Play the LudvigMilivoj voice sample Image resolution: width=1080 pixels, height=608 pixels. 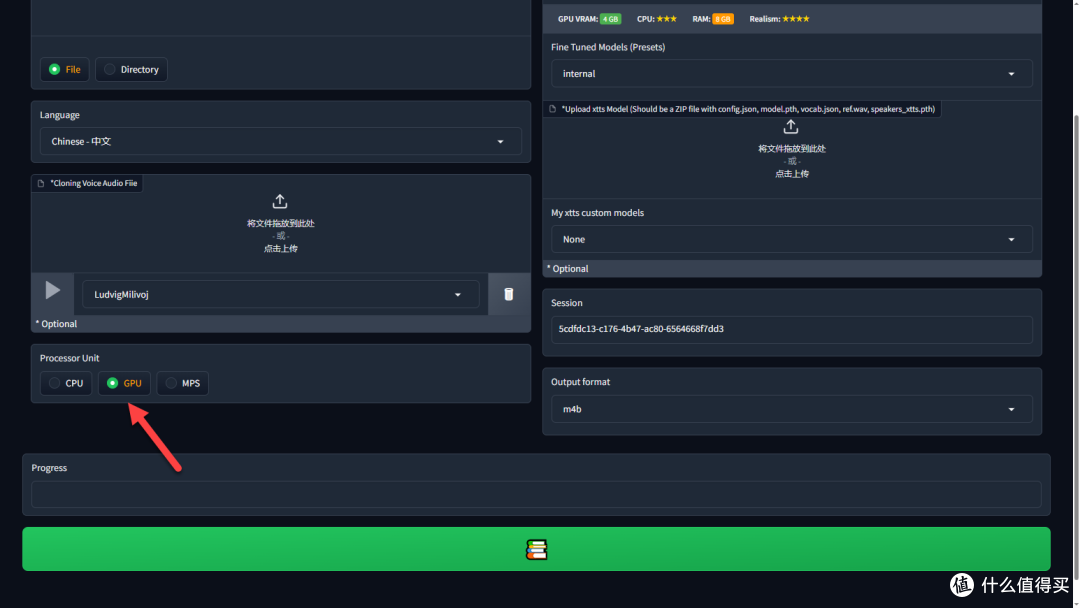tap(52, 291)
